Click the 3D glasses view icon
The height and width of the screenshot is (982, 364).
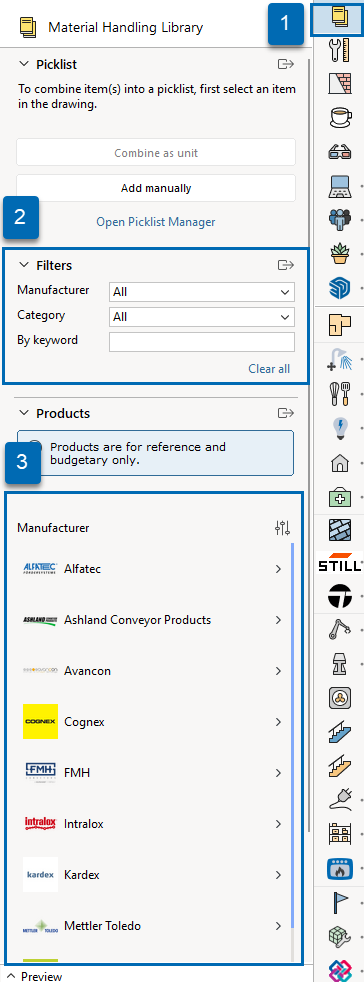(340, 152)
